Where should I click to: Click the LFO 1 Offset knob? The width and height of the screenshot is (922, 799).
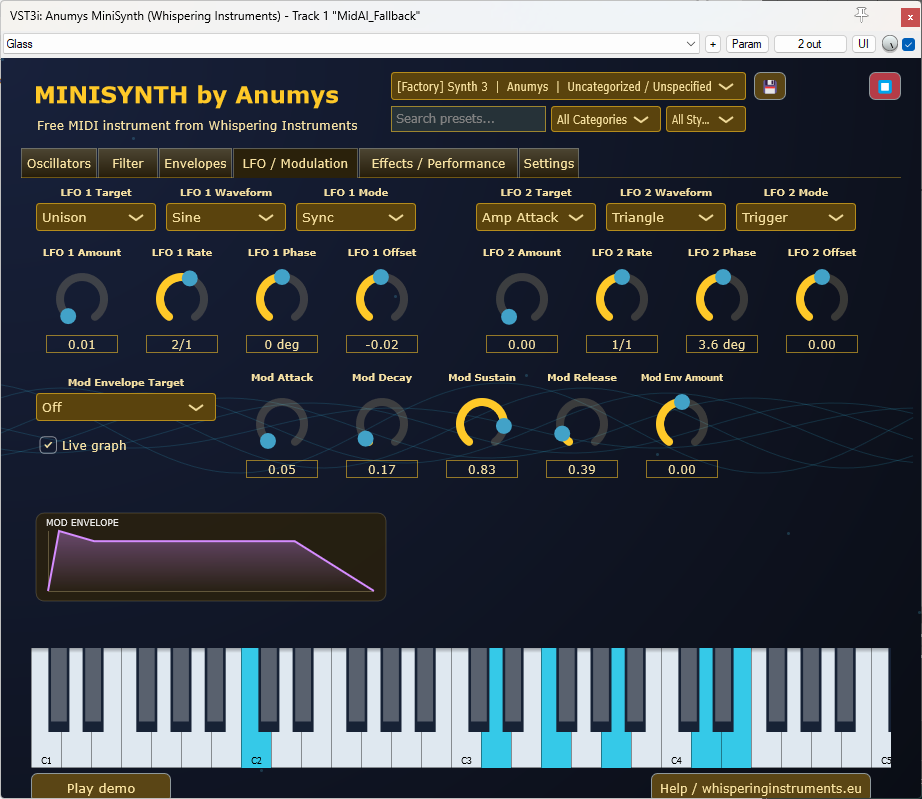click(382, 297)
